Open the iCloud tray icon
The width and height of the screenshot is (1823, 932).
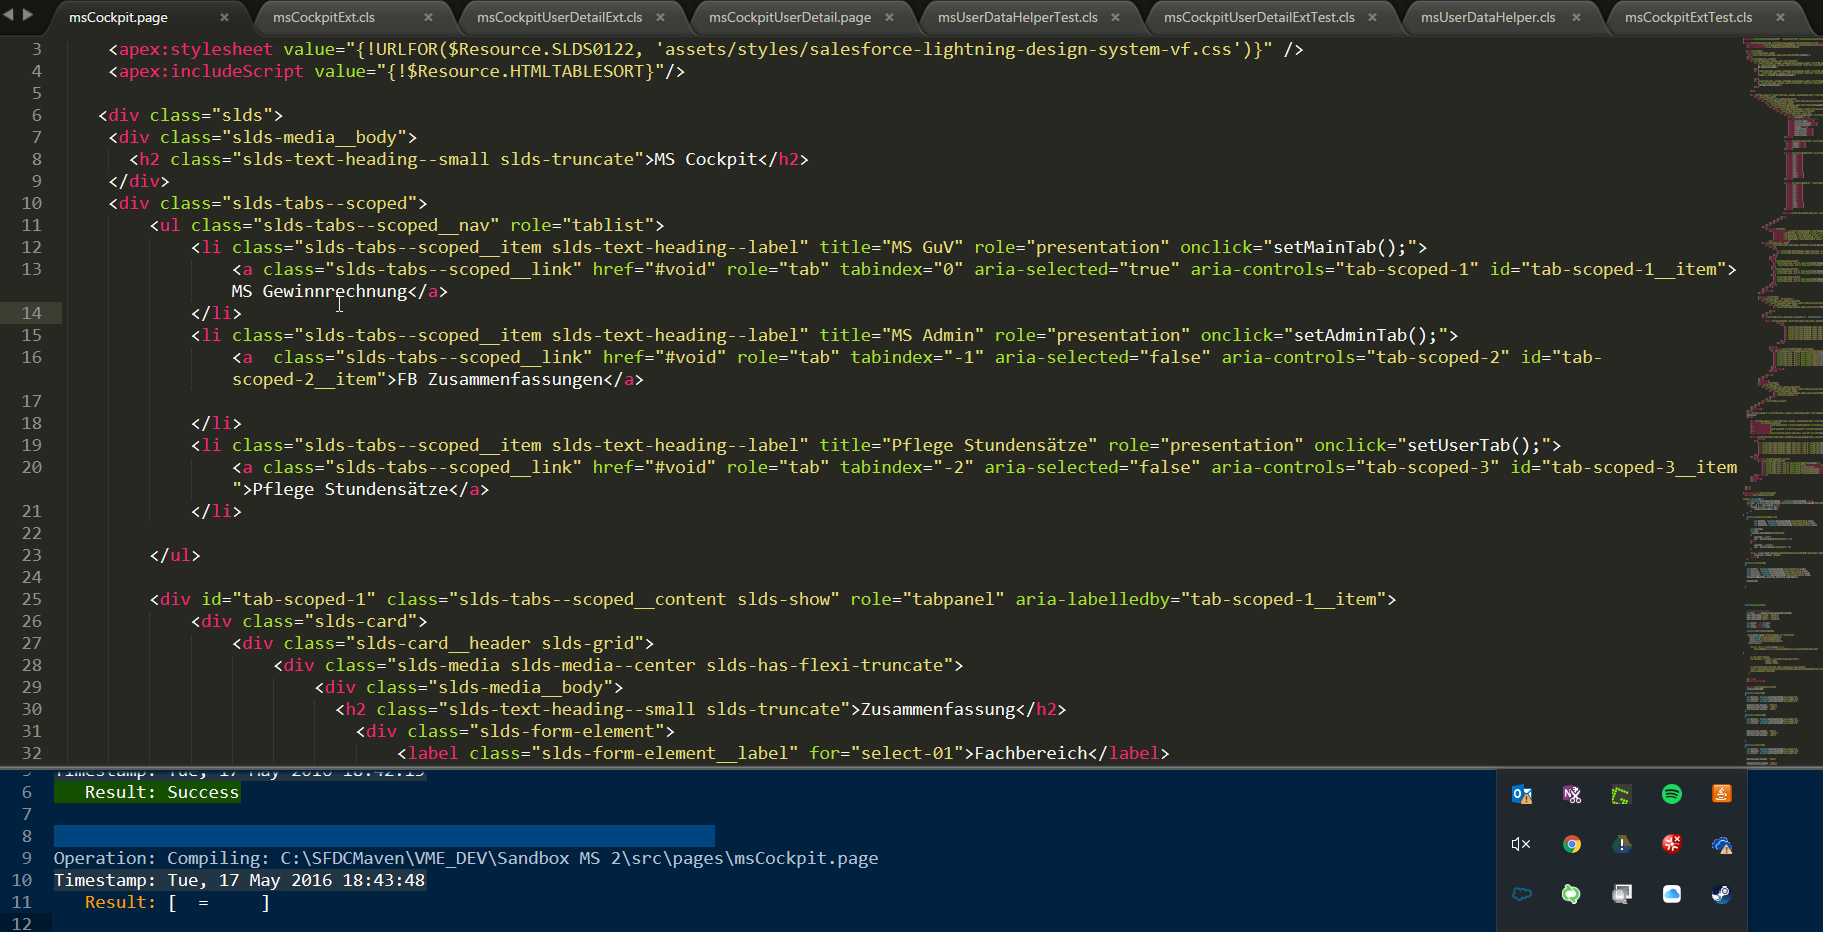[1671, 894]
